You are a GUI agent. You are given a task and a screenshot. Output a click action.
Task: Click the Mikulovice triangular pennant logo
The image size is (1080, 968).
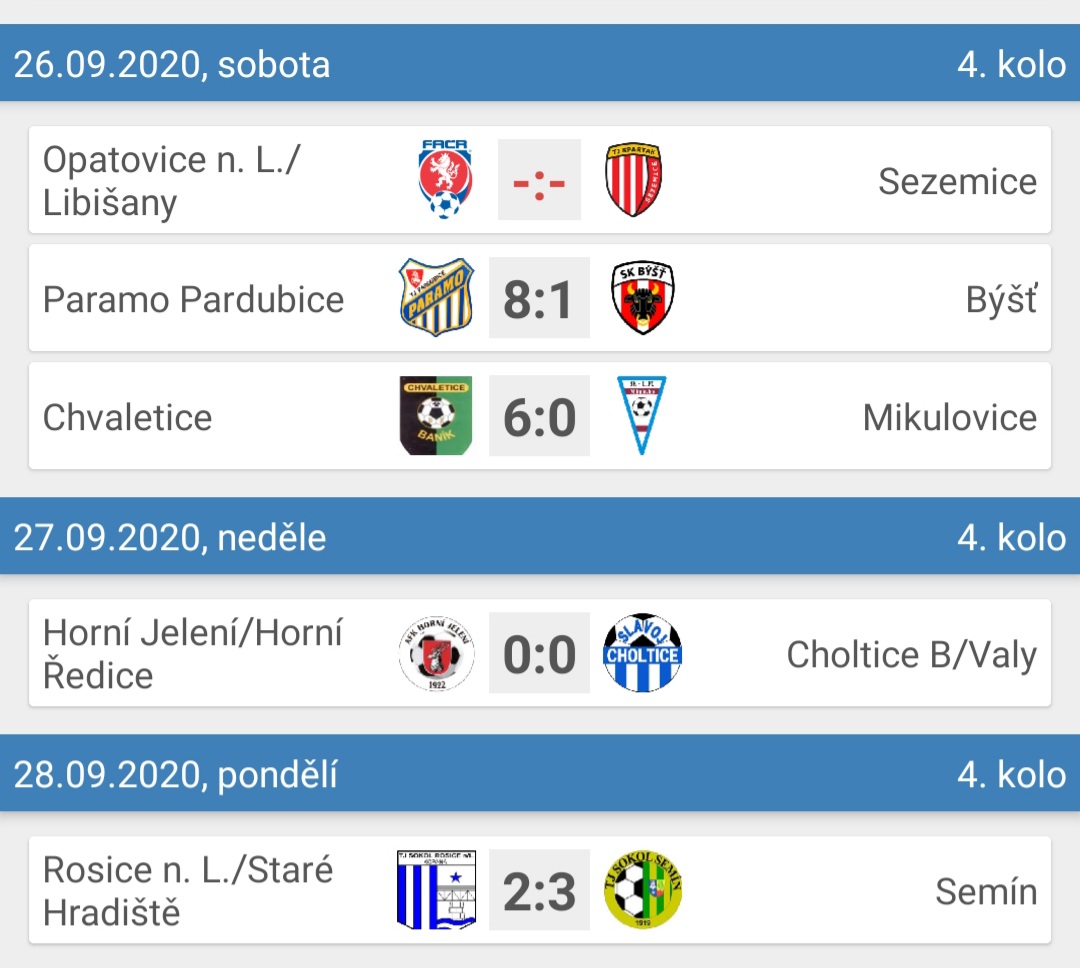641,415
